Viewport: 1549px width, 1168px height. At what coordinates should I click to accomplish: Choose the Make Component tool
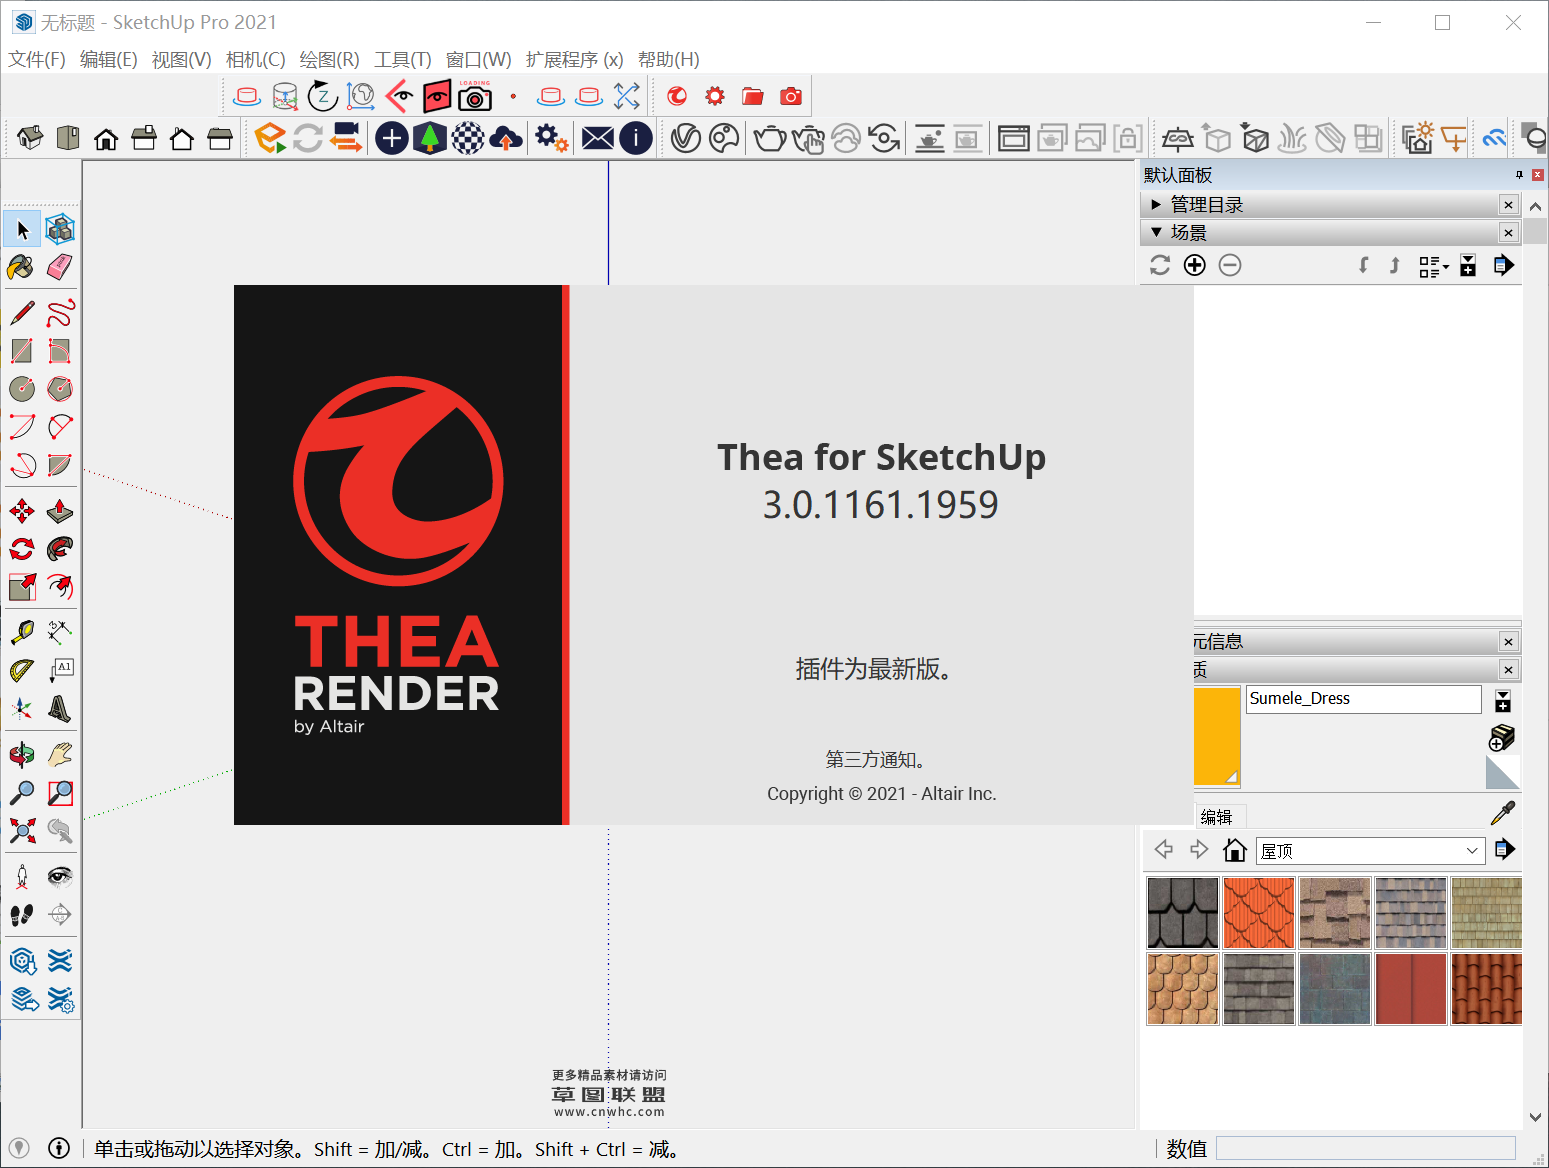(x=60, y=229)
